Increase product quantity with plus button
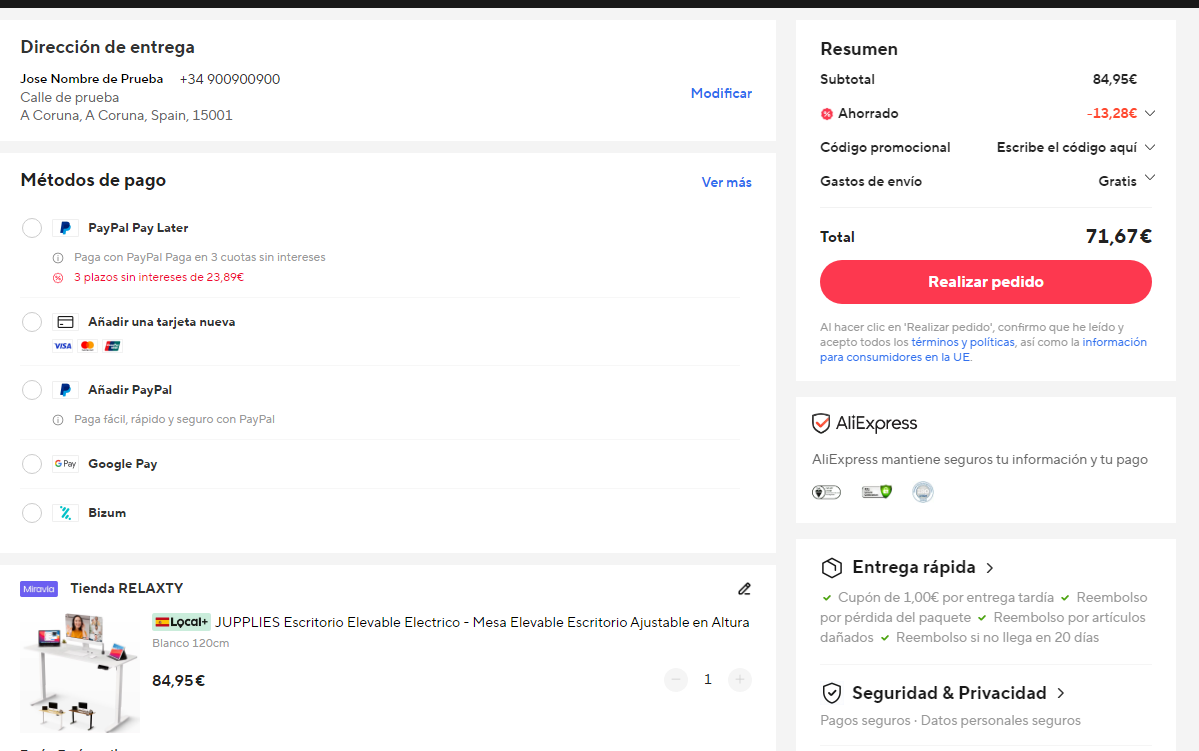 tap(739, 680)
